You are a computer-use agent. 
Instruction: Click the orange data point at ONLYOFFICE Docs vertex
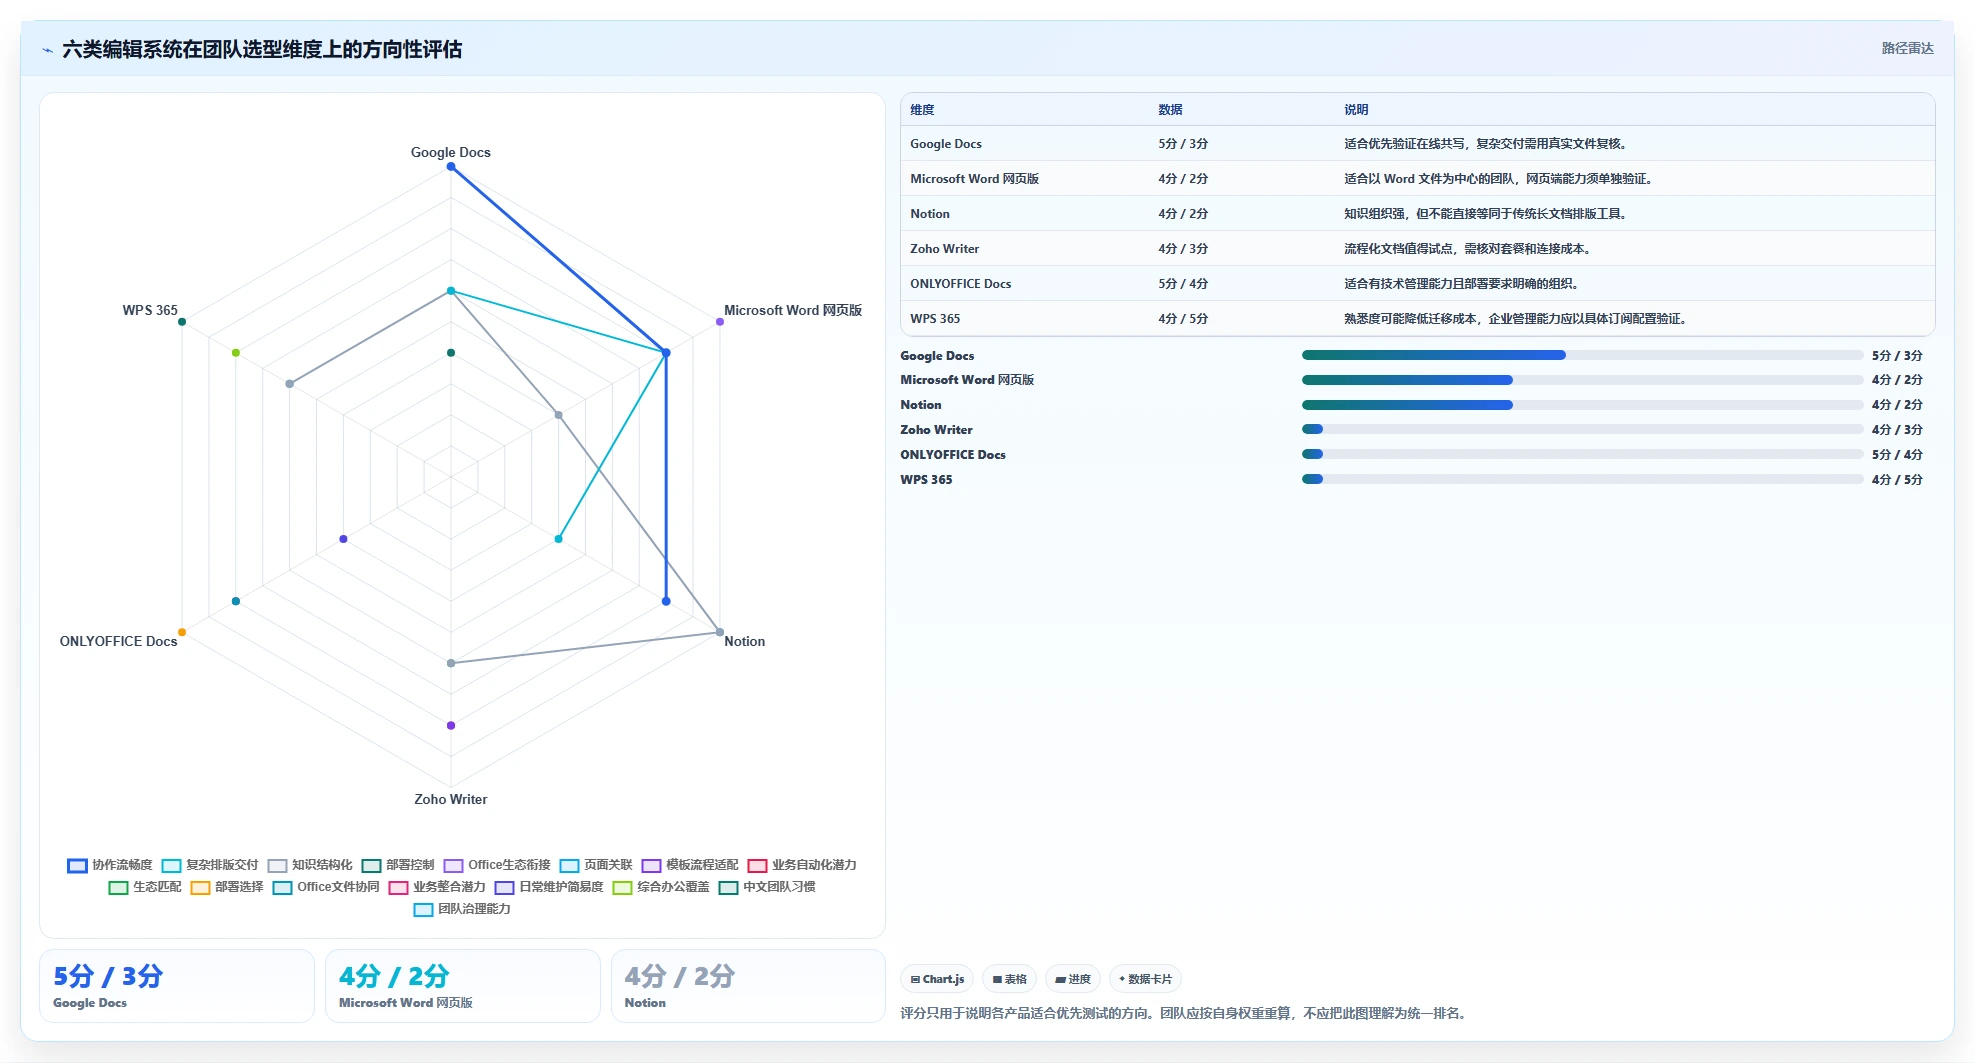pos(182,632)
